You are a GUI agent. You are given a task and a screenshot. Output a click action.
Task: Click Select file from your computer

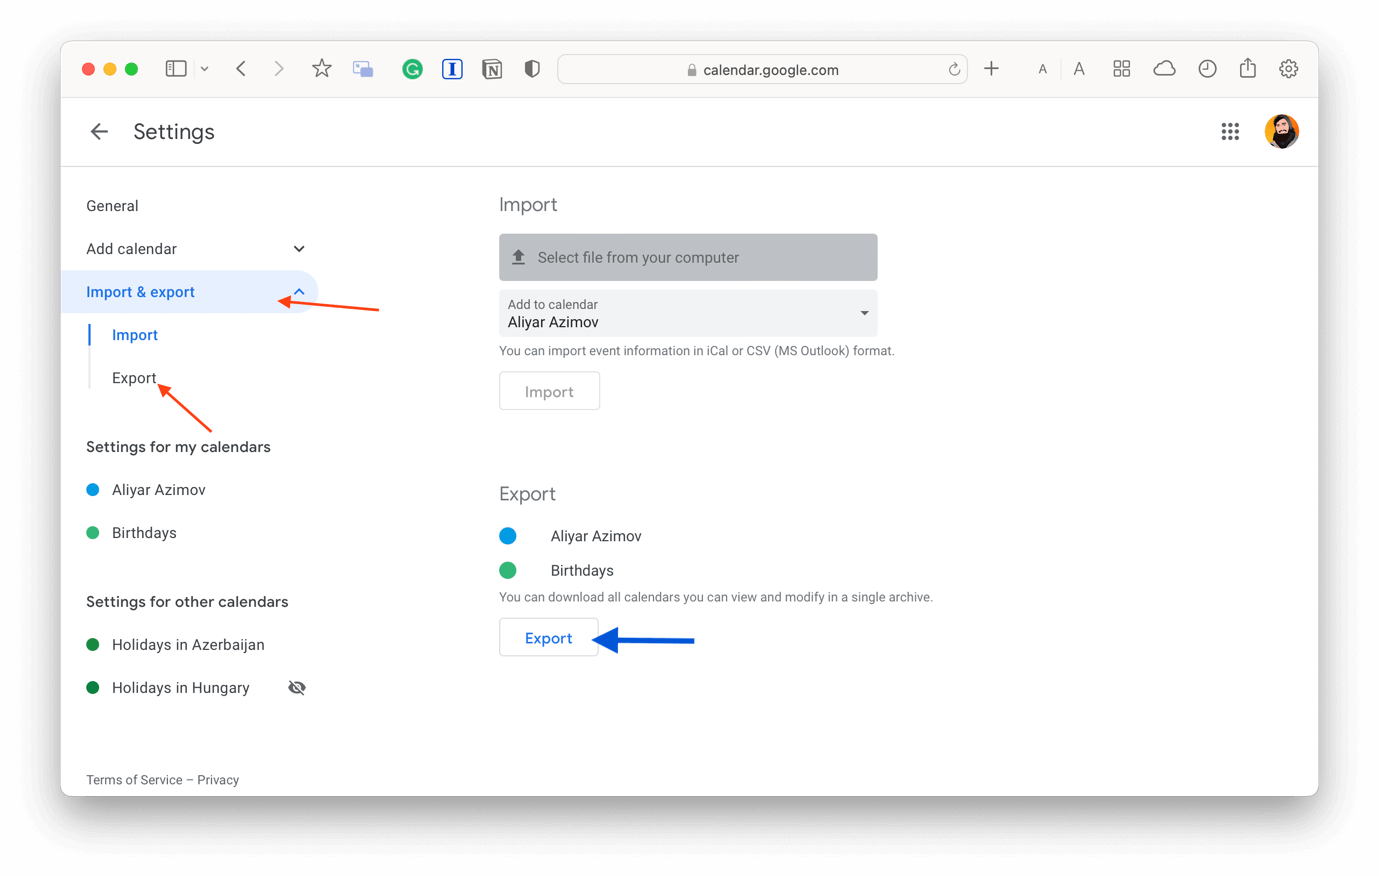click(x=688, y=257)
